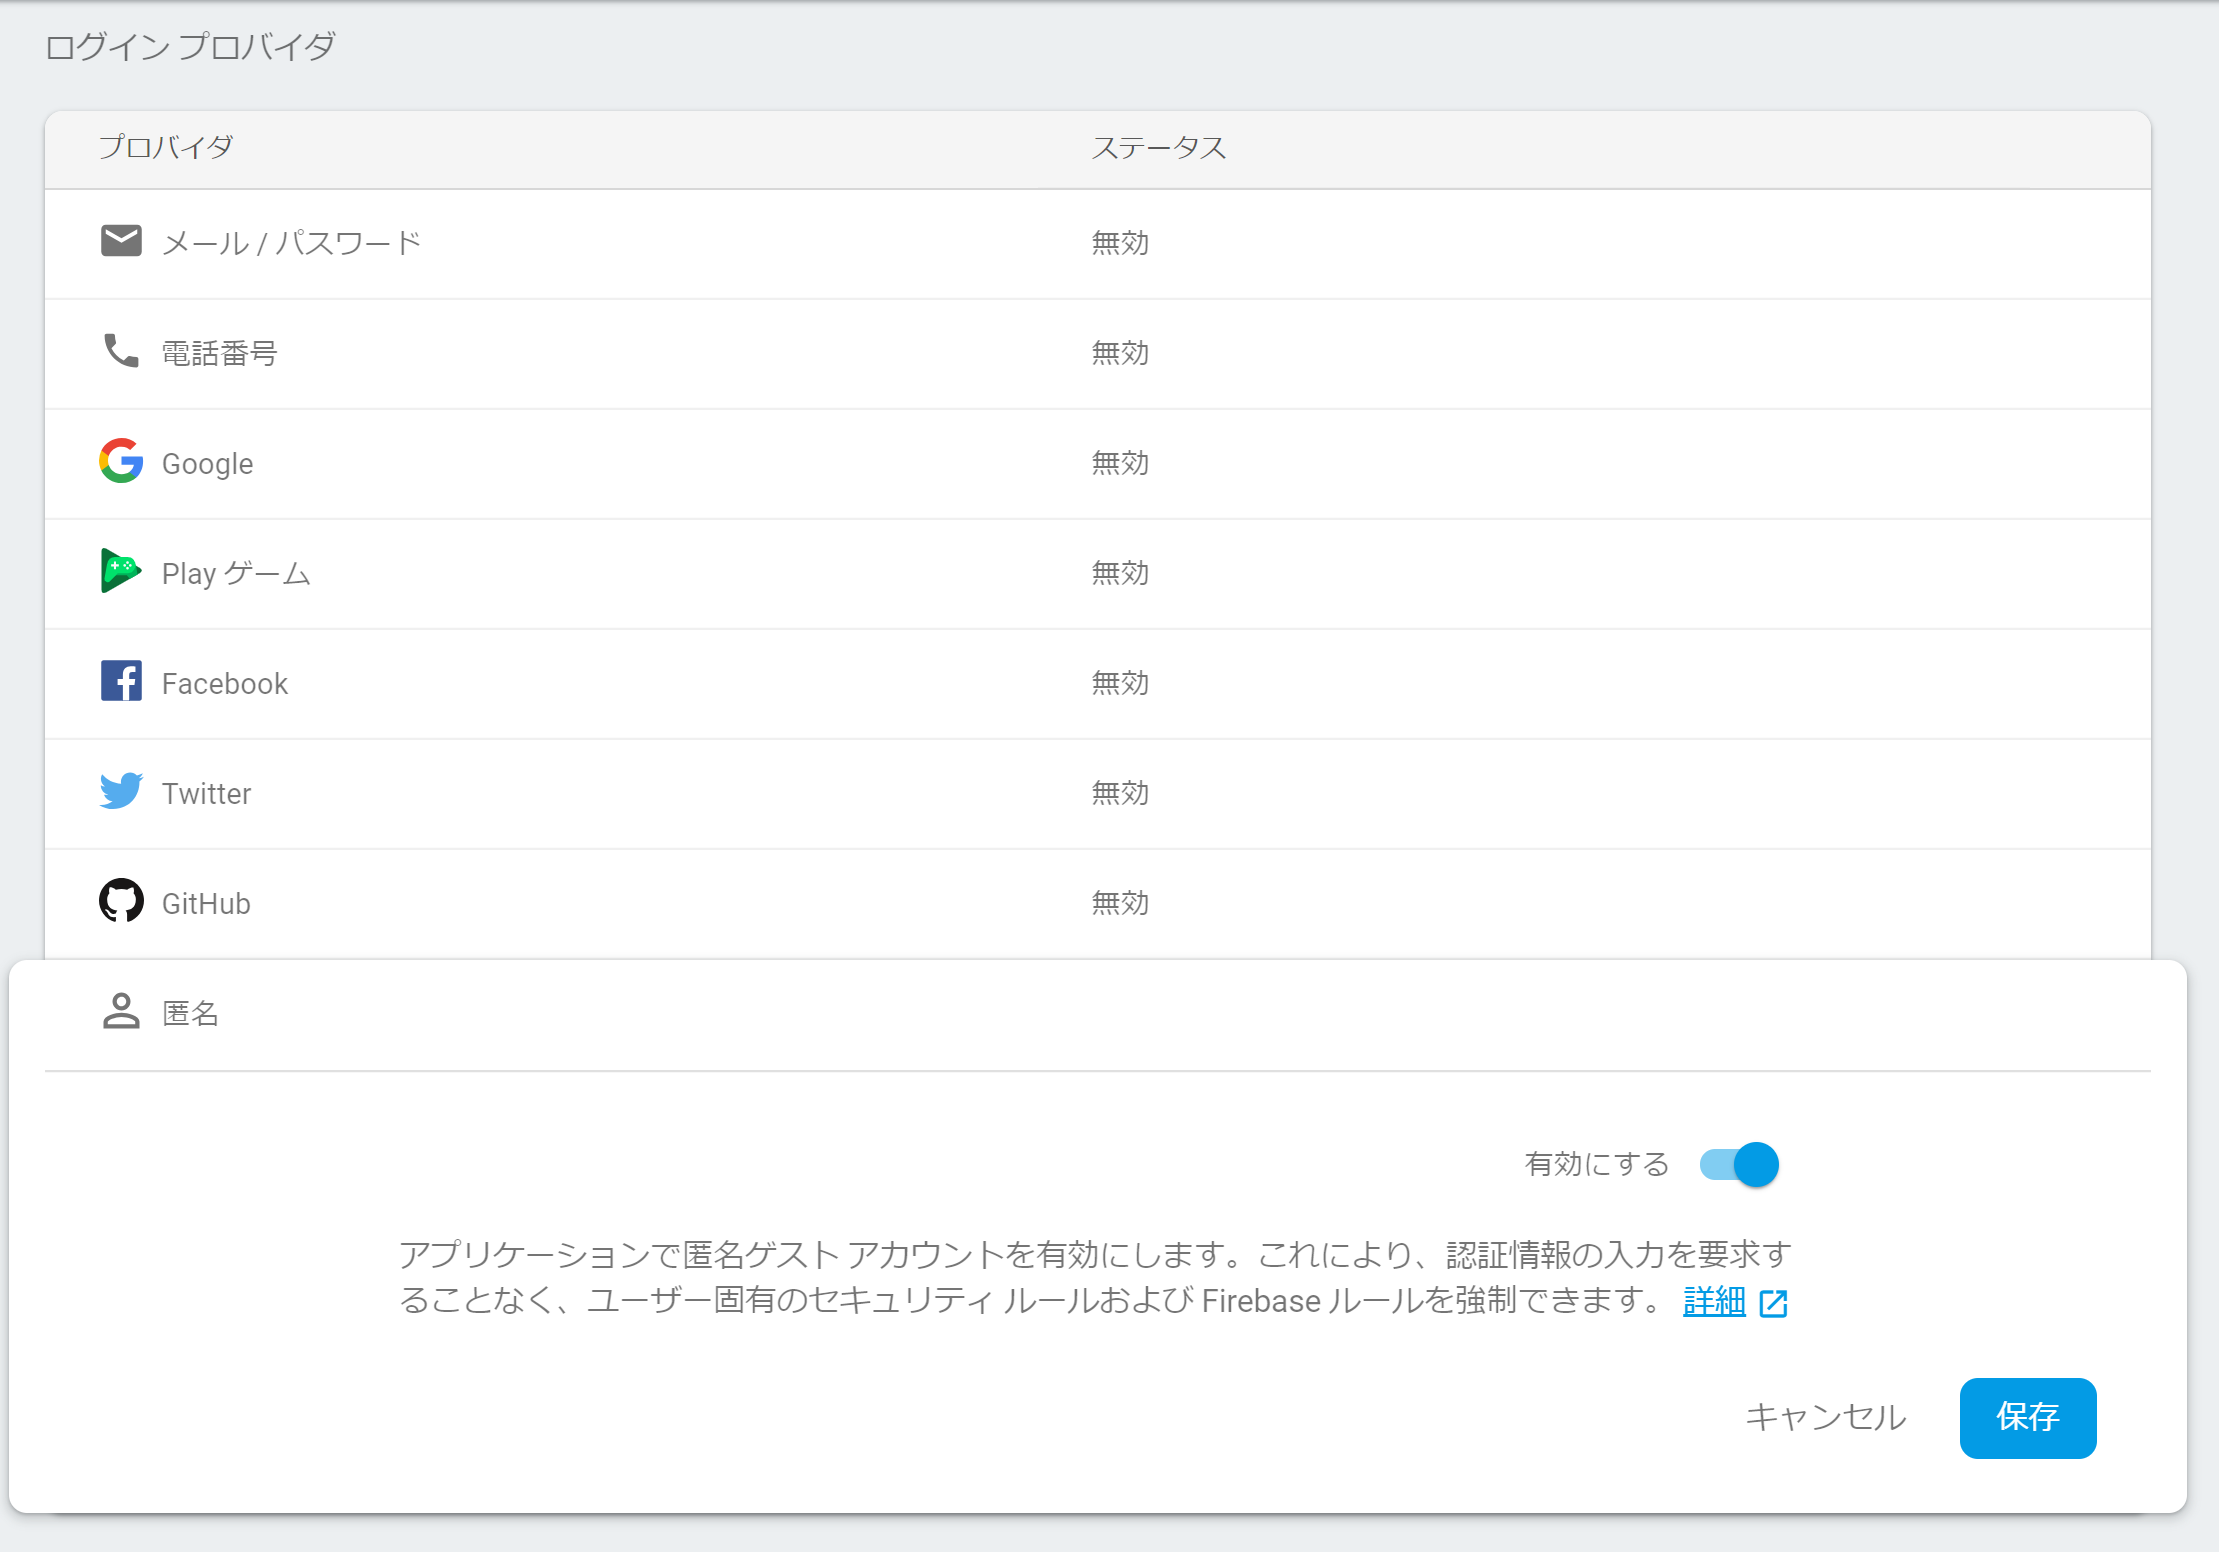Click the Google logo icon
Screen dimensions: 2219x1552
coord(121,461)
